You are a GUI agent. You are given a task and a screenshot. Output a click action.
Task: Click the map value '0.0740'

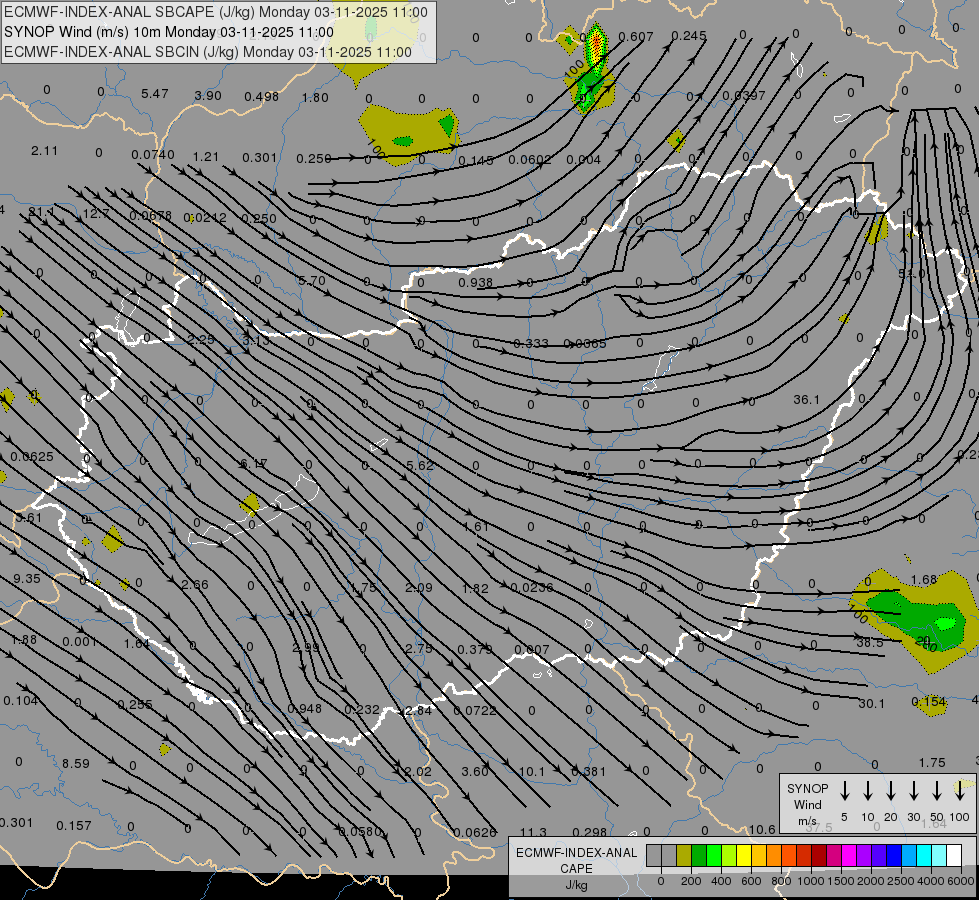coord(153,154)
